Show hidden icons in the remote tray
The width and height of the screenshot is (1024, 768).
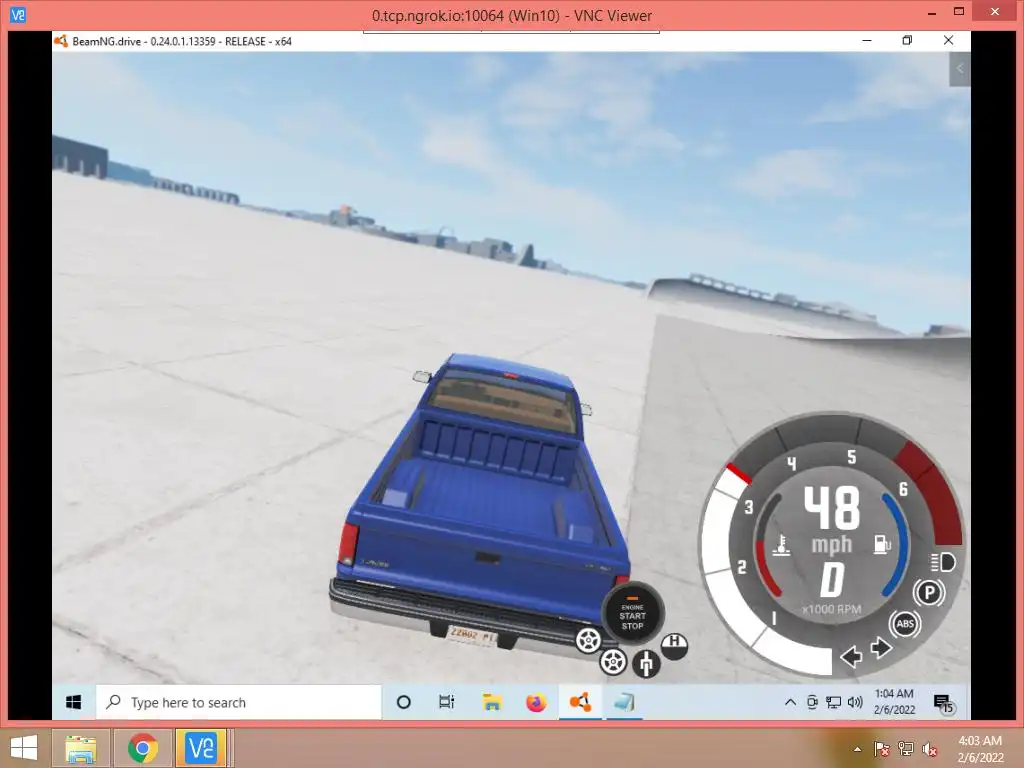[x=790, y=702]
